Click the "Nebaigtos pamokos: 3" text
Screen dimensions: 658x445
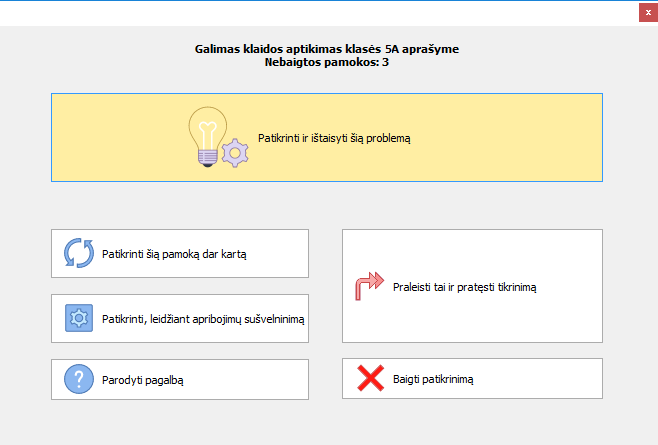point(328,62)
